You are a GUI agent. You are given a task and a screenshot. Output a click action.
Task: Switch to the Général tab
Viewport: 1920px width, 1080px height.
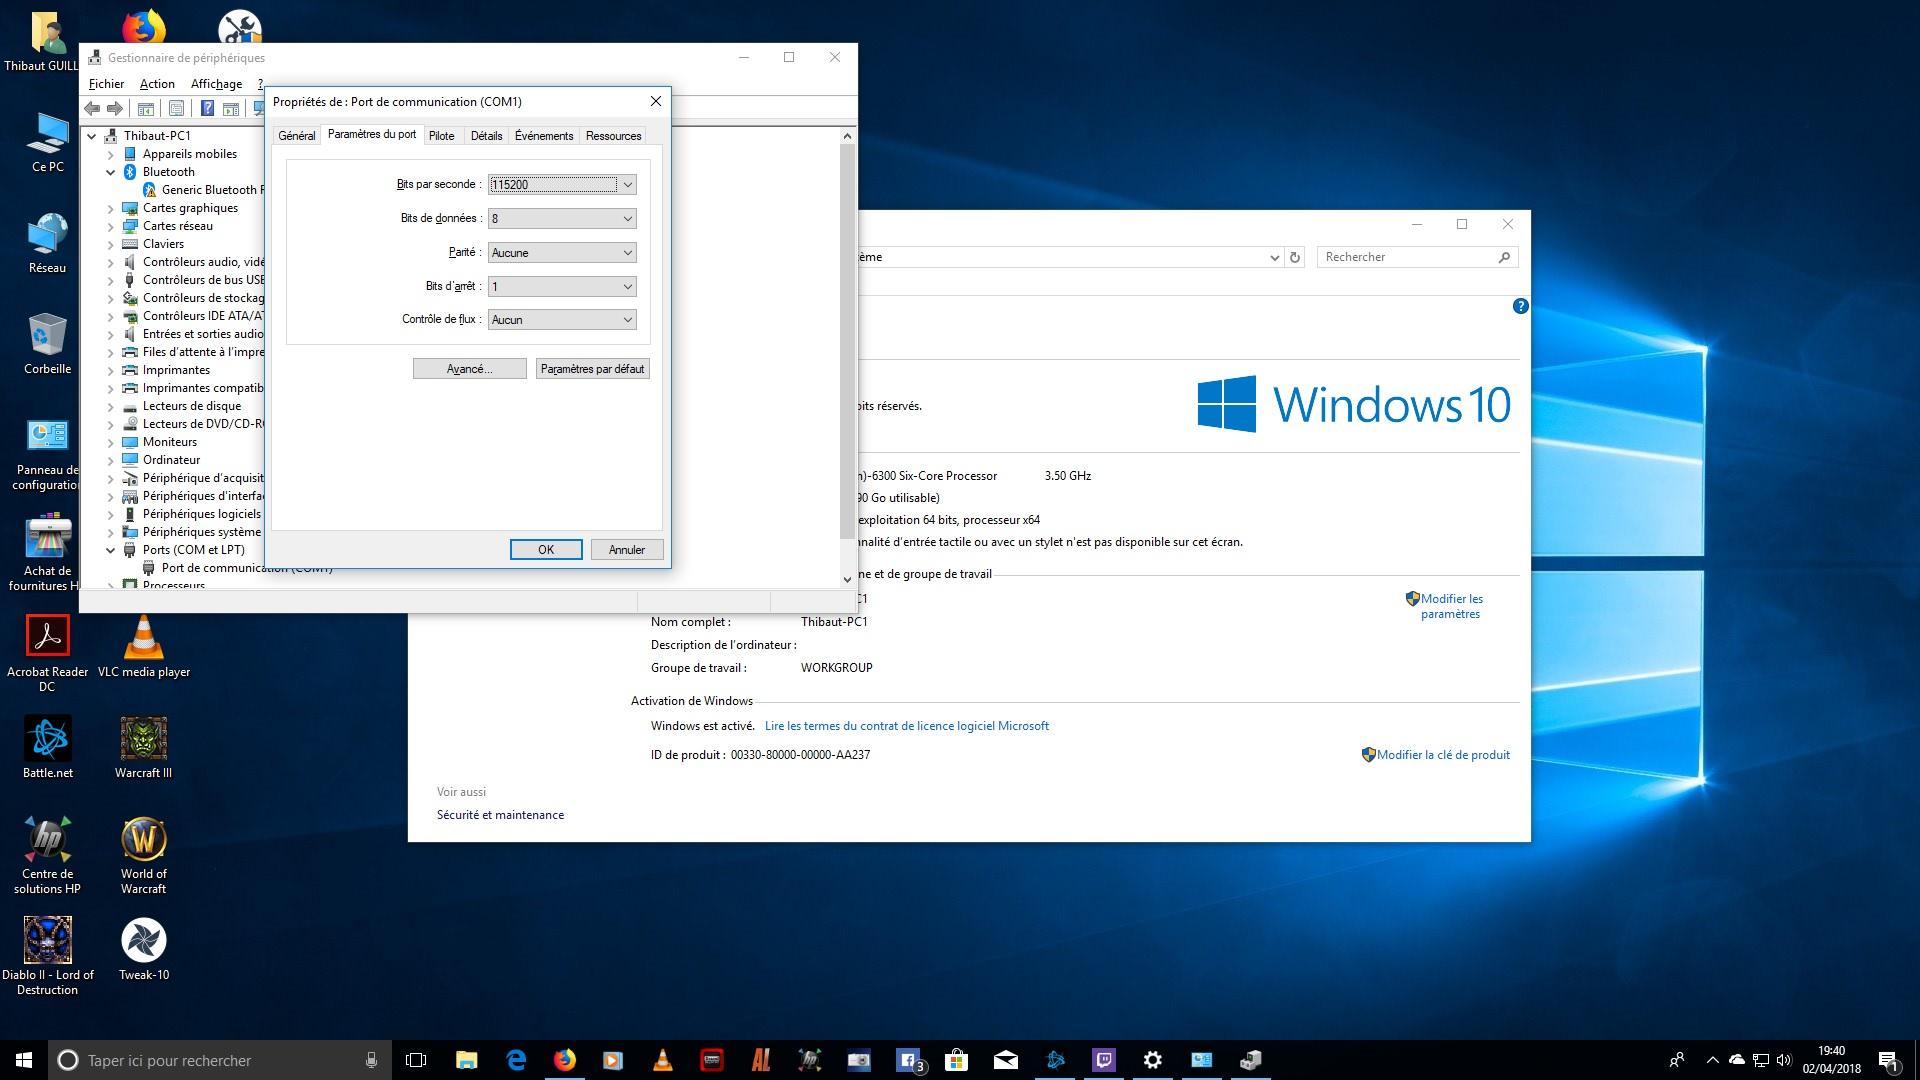pos(296,136)
